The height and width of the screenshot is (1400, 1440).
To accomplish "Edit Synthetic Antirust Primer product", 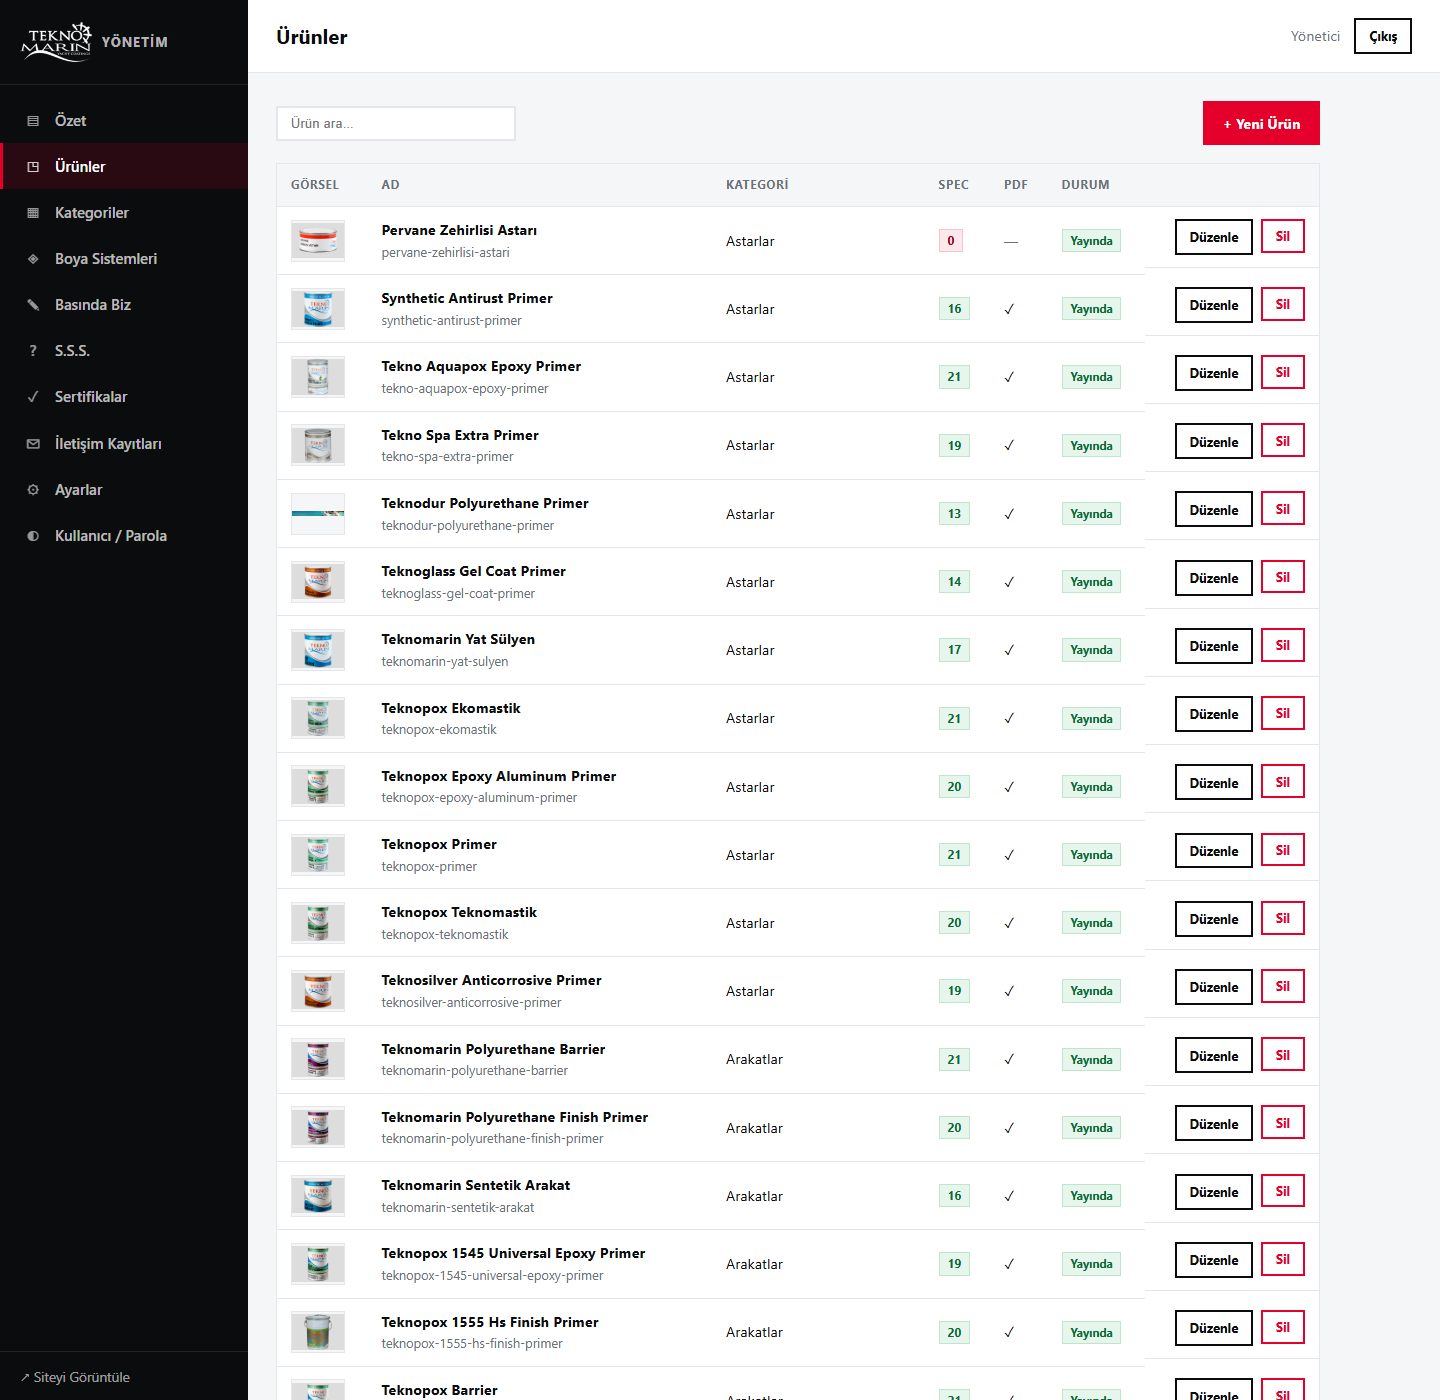I will point(1214,305).
